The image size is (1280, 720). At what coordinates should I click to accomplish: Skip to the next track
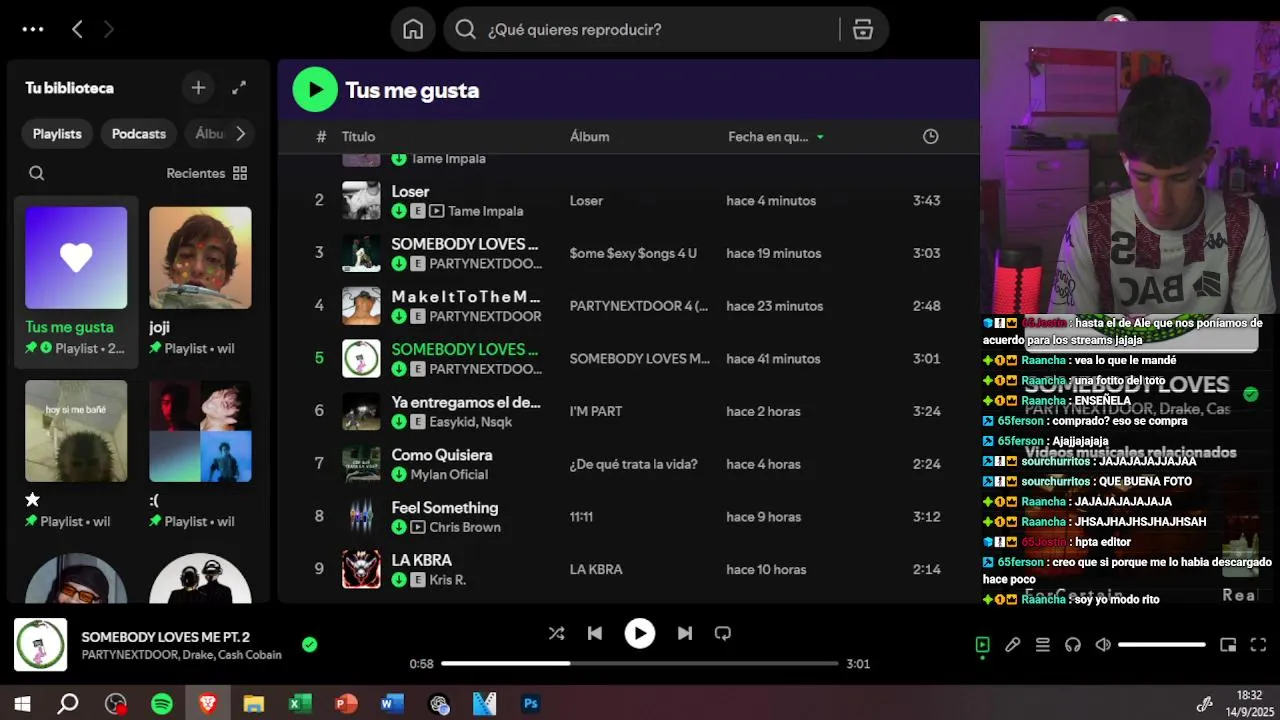685,633
